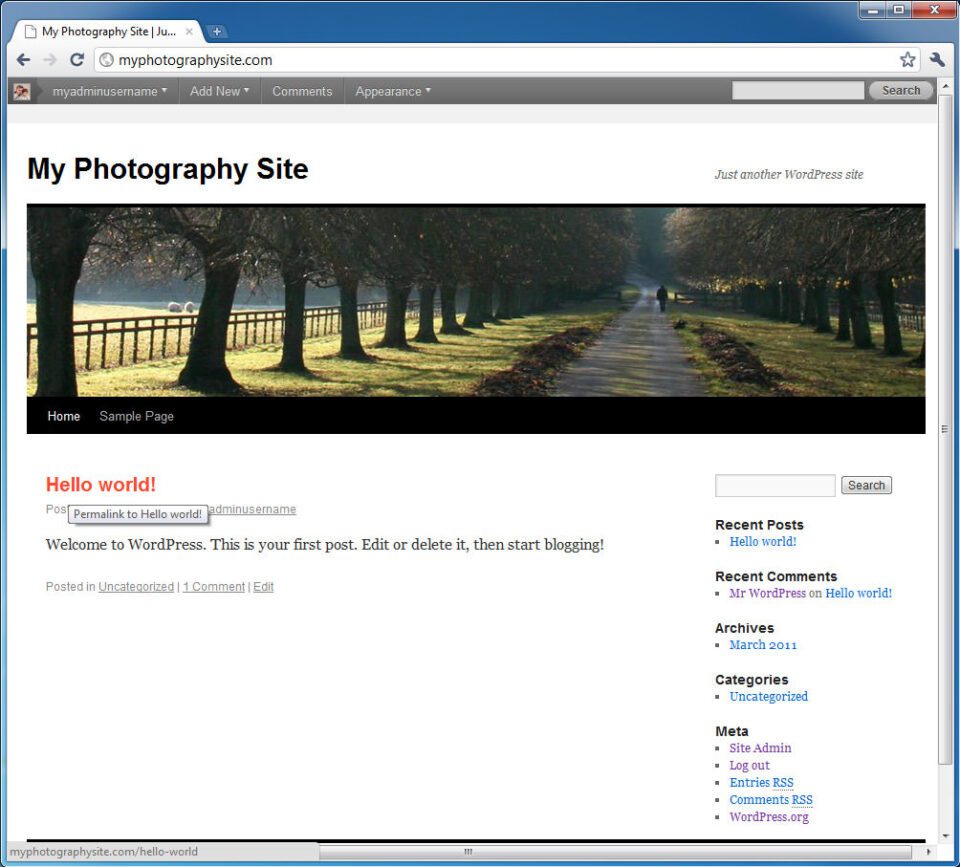Click the globe icon in address bar
Viewport: 960px width, 867px height.
[x=107, y=60]
